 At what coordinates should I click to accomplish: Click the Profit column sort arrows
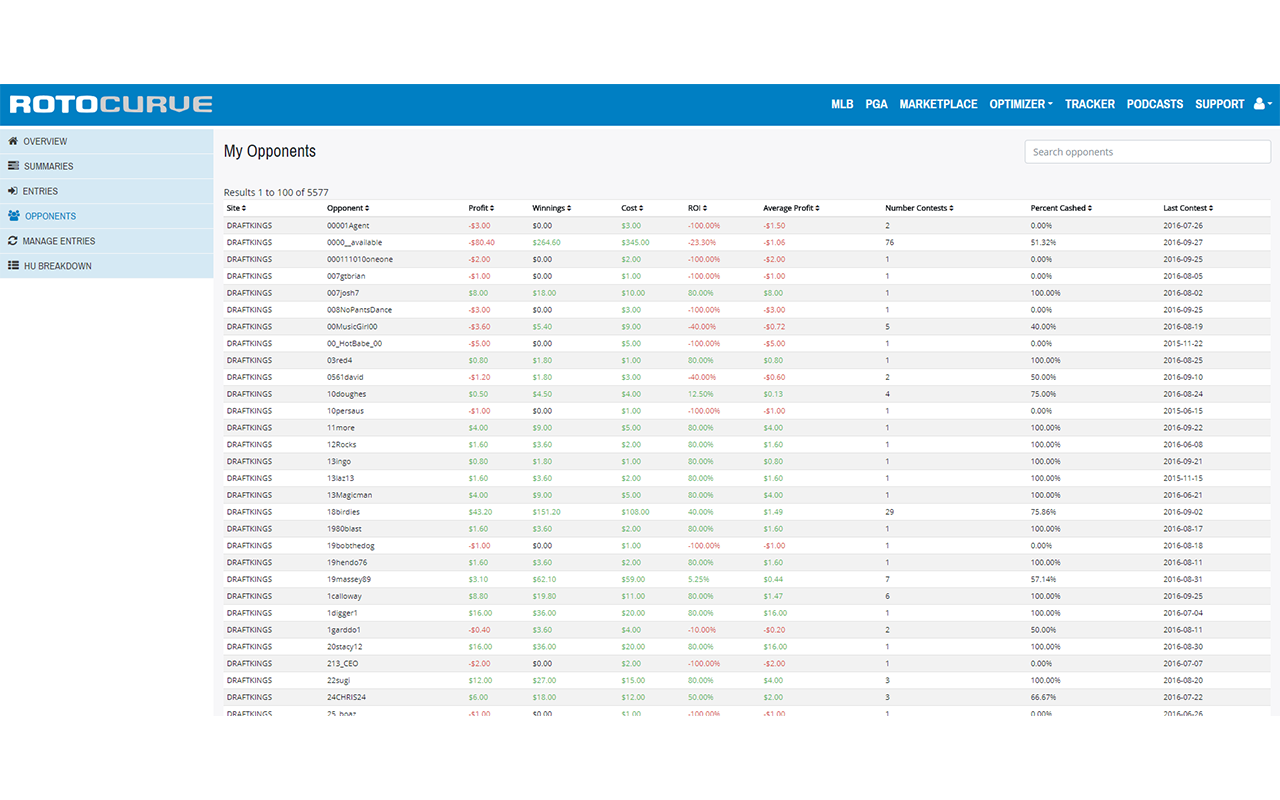[492, 208]
